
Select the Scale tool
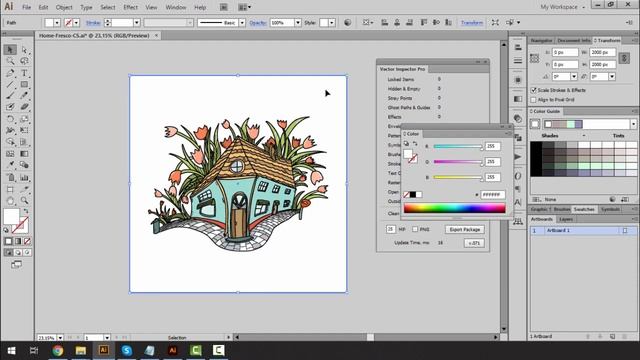point(24,119)
